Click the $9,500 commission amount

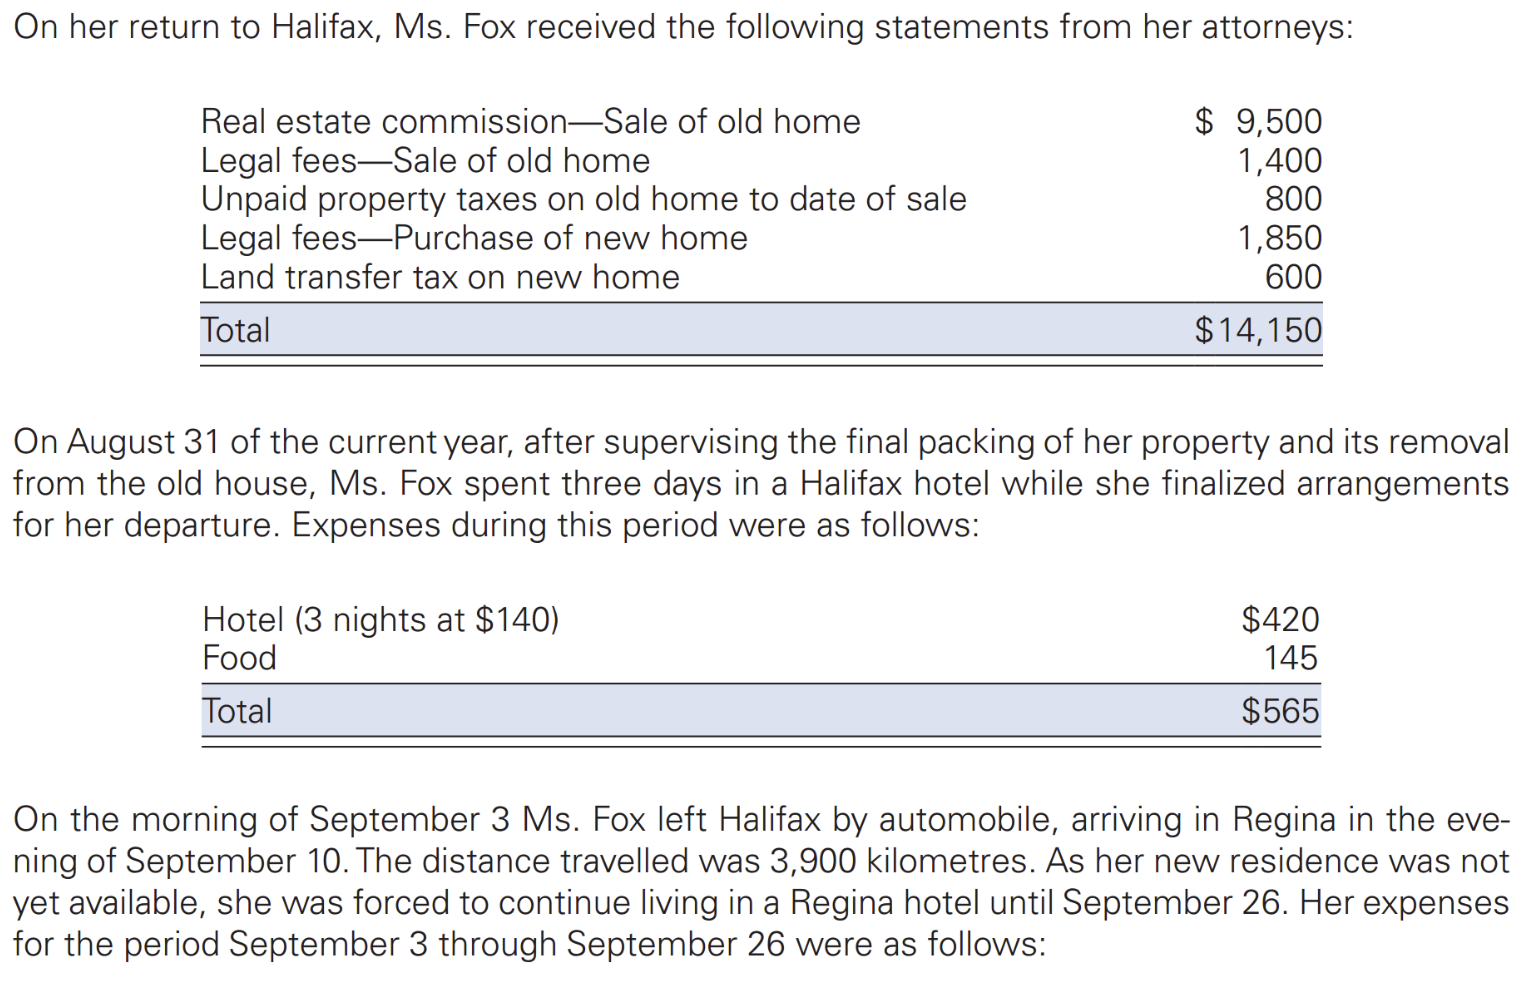pos(1259,122)
